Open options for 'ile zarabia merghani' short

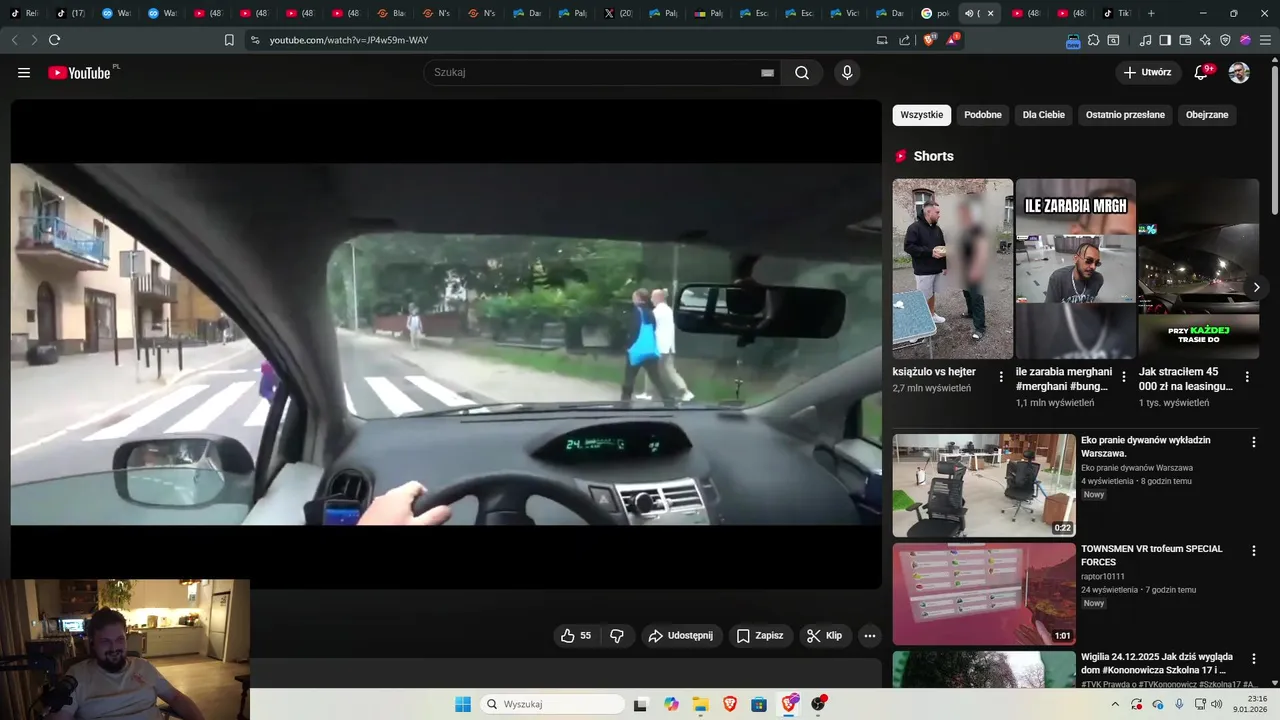pyautogui.click(x=1124, y=377)
